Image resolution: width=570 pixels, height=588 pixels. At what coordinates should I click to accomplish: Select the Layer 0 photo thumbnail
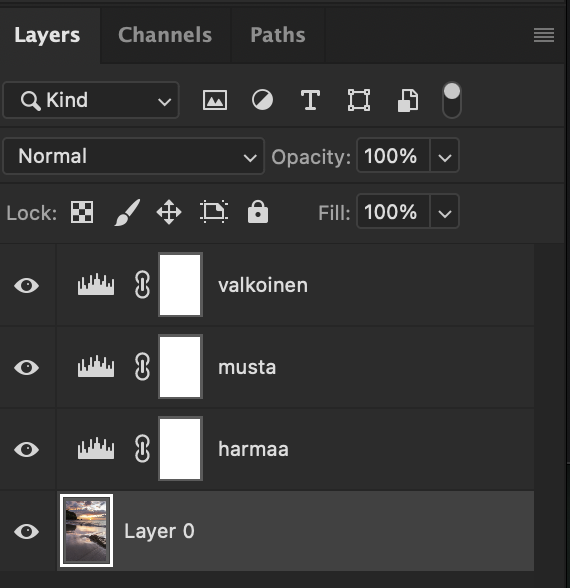tap(86, 531)
